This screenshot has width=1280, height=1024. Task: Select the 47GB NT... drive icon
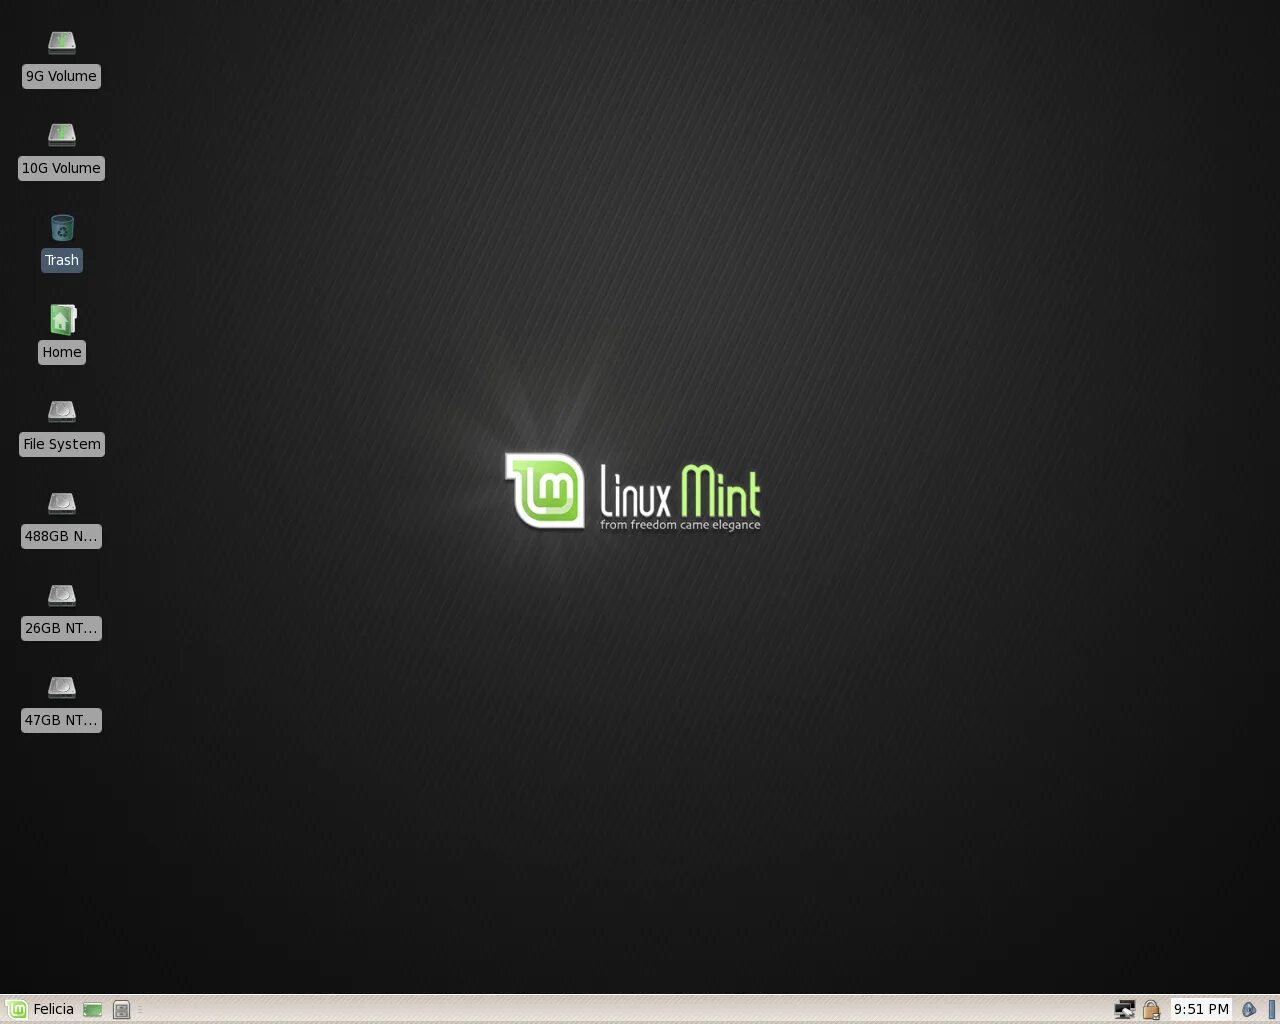tap(62, 687)
